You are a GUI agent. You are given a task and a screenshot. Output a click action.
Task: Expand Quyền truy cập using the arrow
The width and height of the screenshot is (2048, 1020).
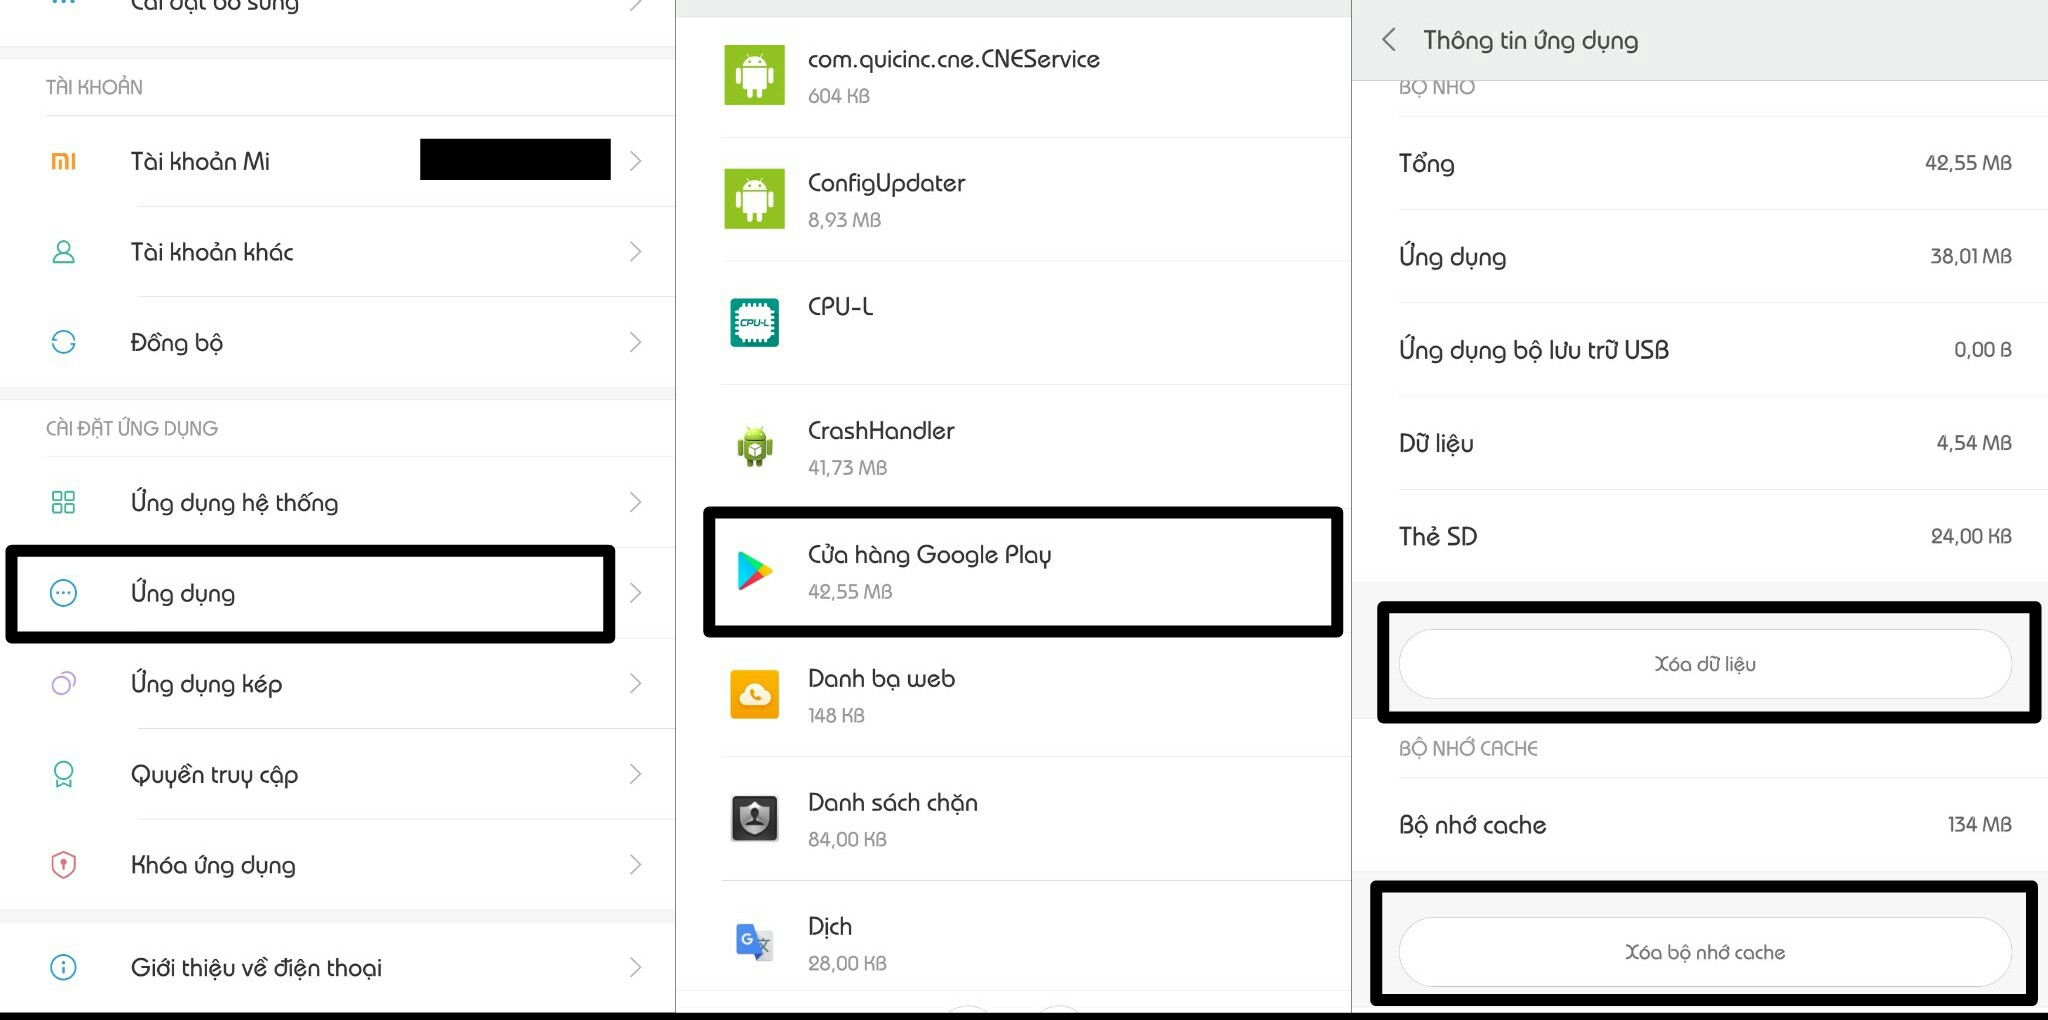(x=635, y=774)
